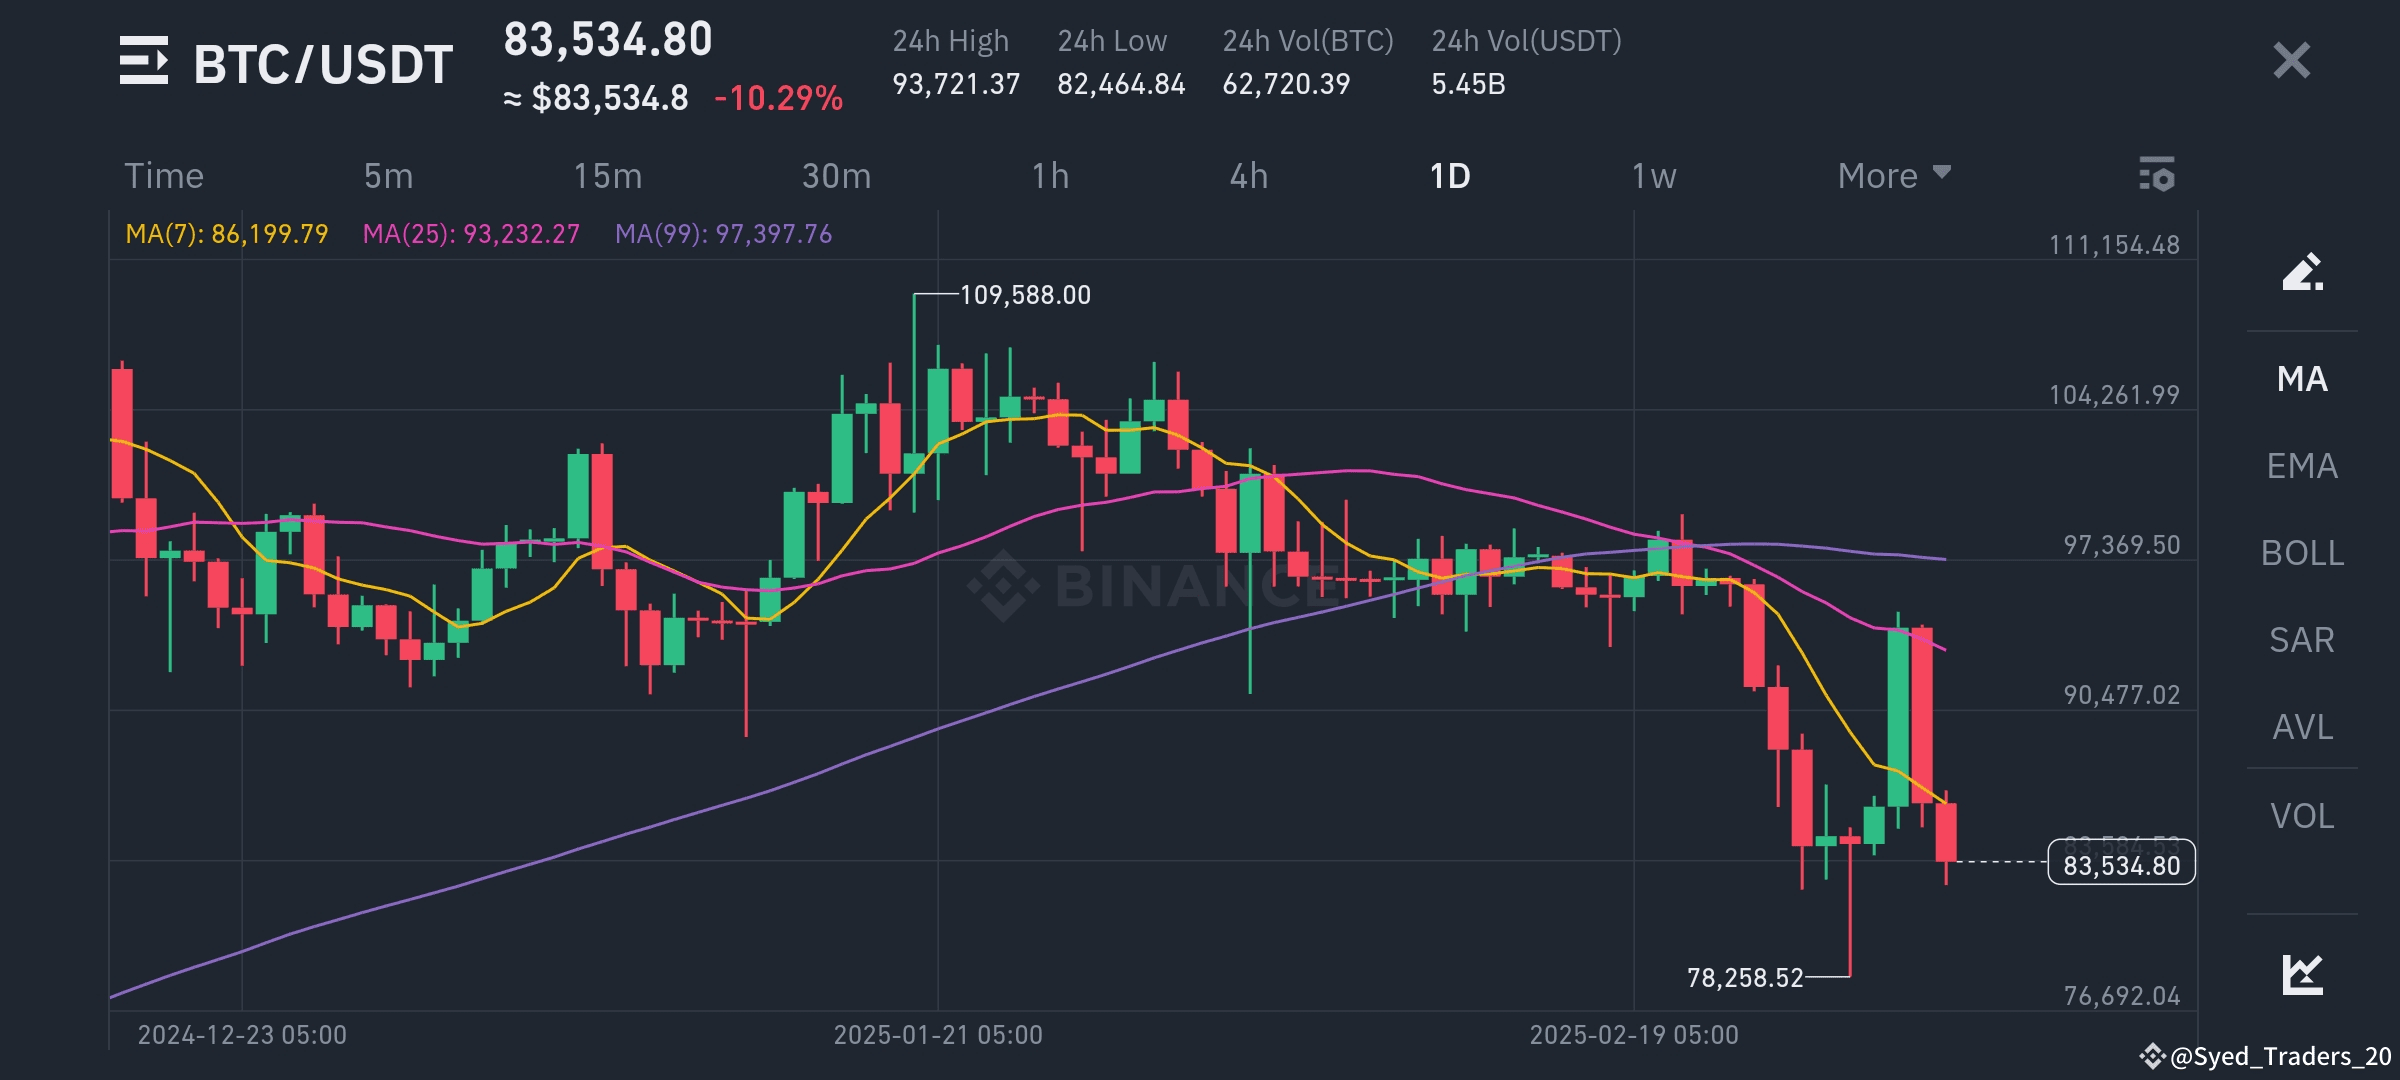Choose the 15m chart interval
This screenshot has height=1080, width=2400.
[x=607, y=176]
